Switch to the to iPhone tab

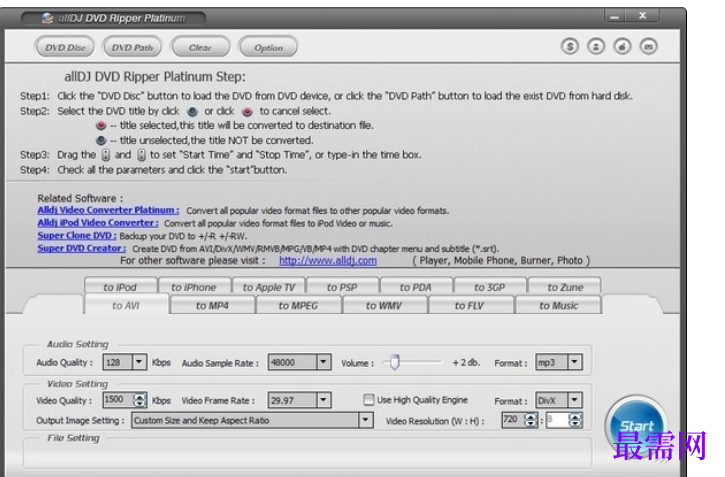(194, 287)
